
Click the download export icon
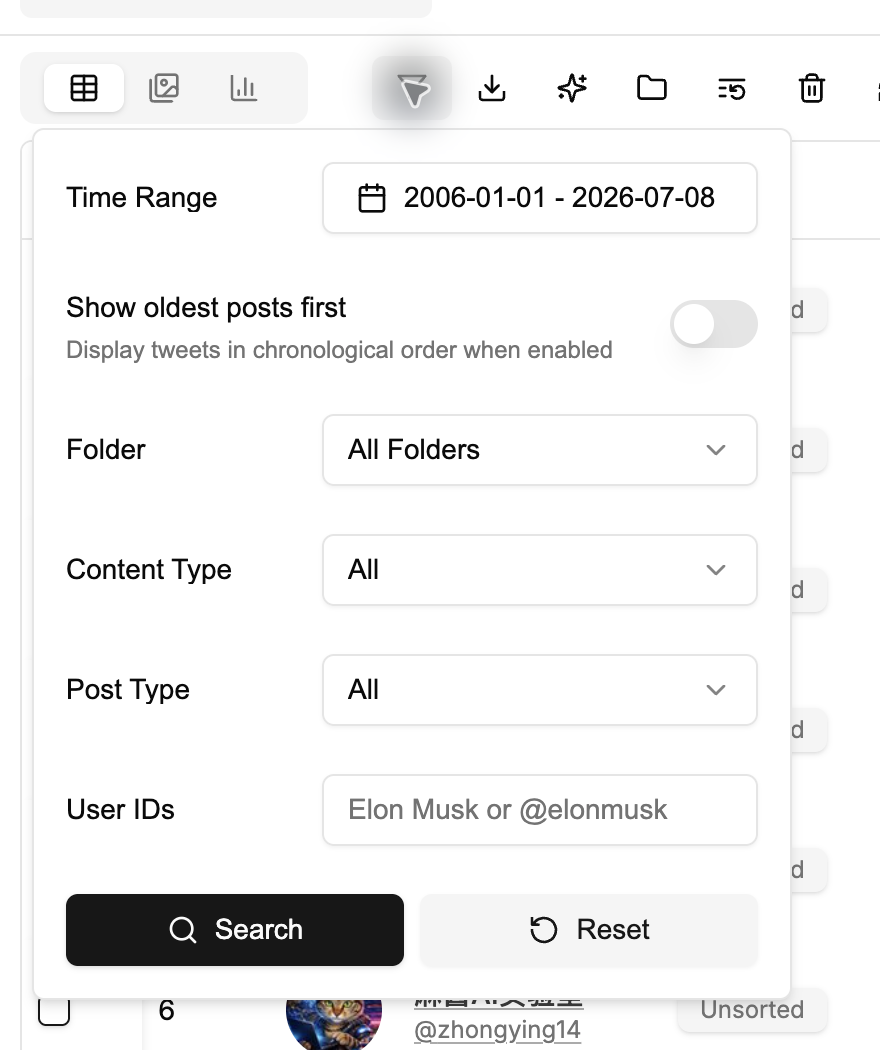(x=492, y=88)
